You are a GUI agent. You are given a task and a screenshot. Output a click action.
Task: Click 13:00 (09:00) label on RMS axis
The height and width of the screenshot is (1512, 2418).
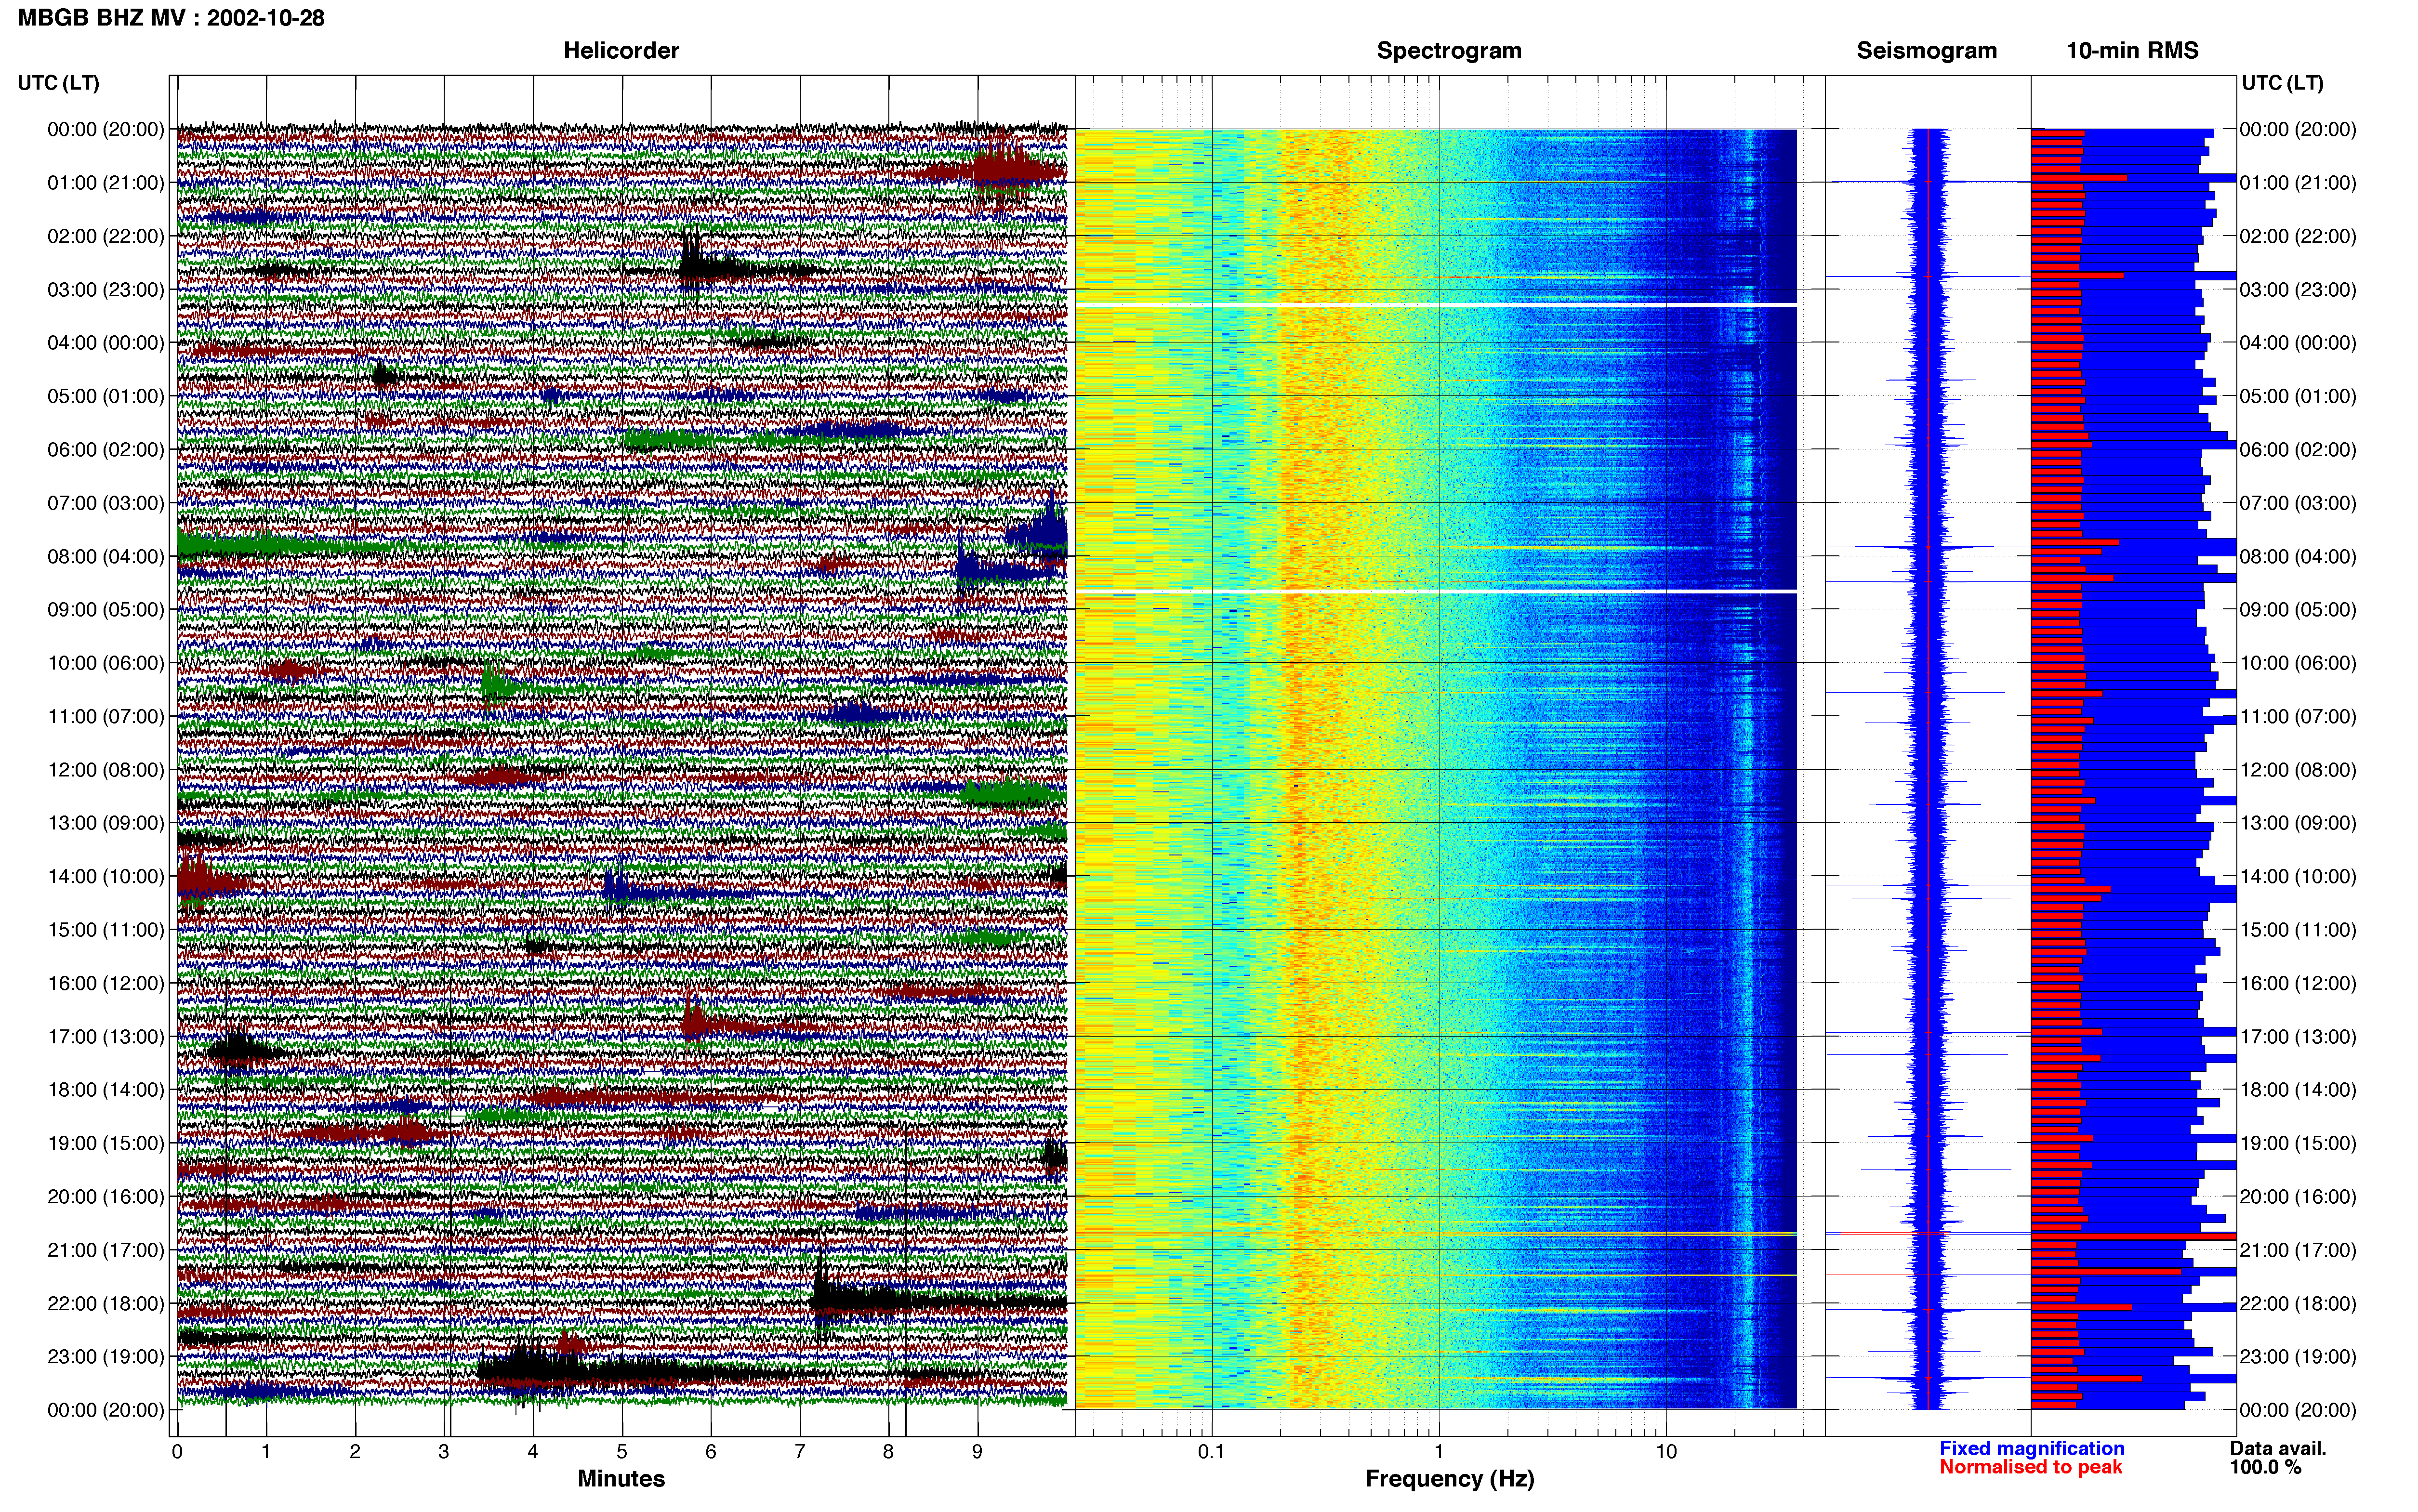[x=2298, y=823]
